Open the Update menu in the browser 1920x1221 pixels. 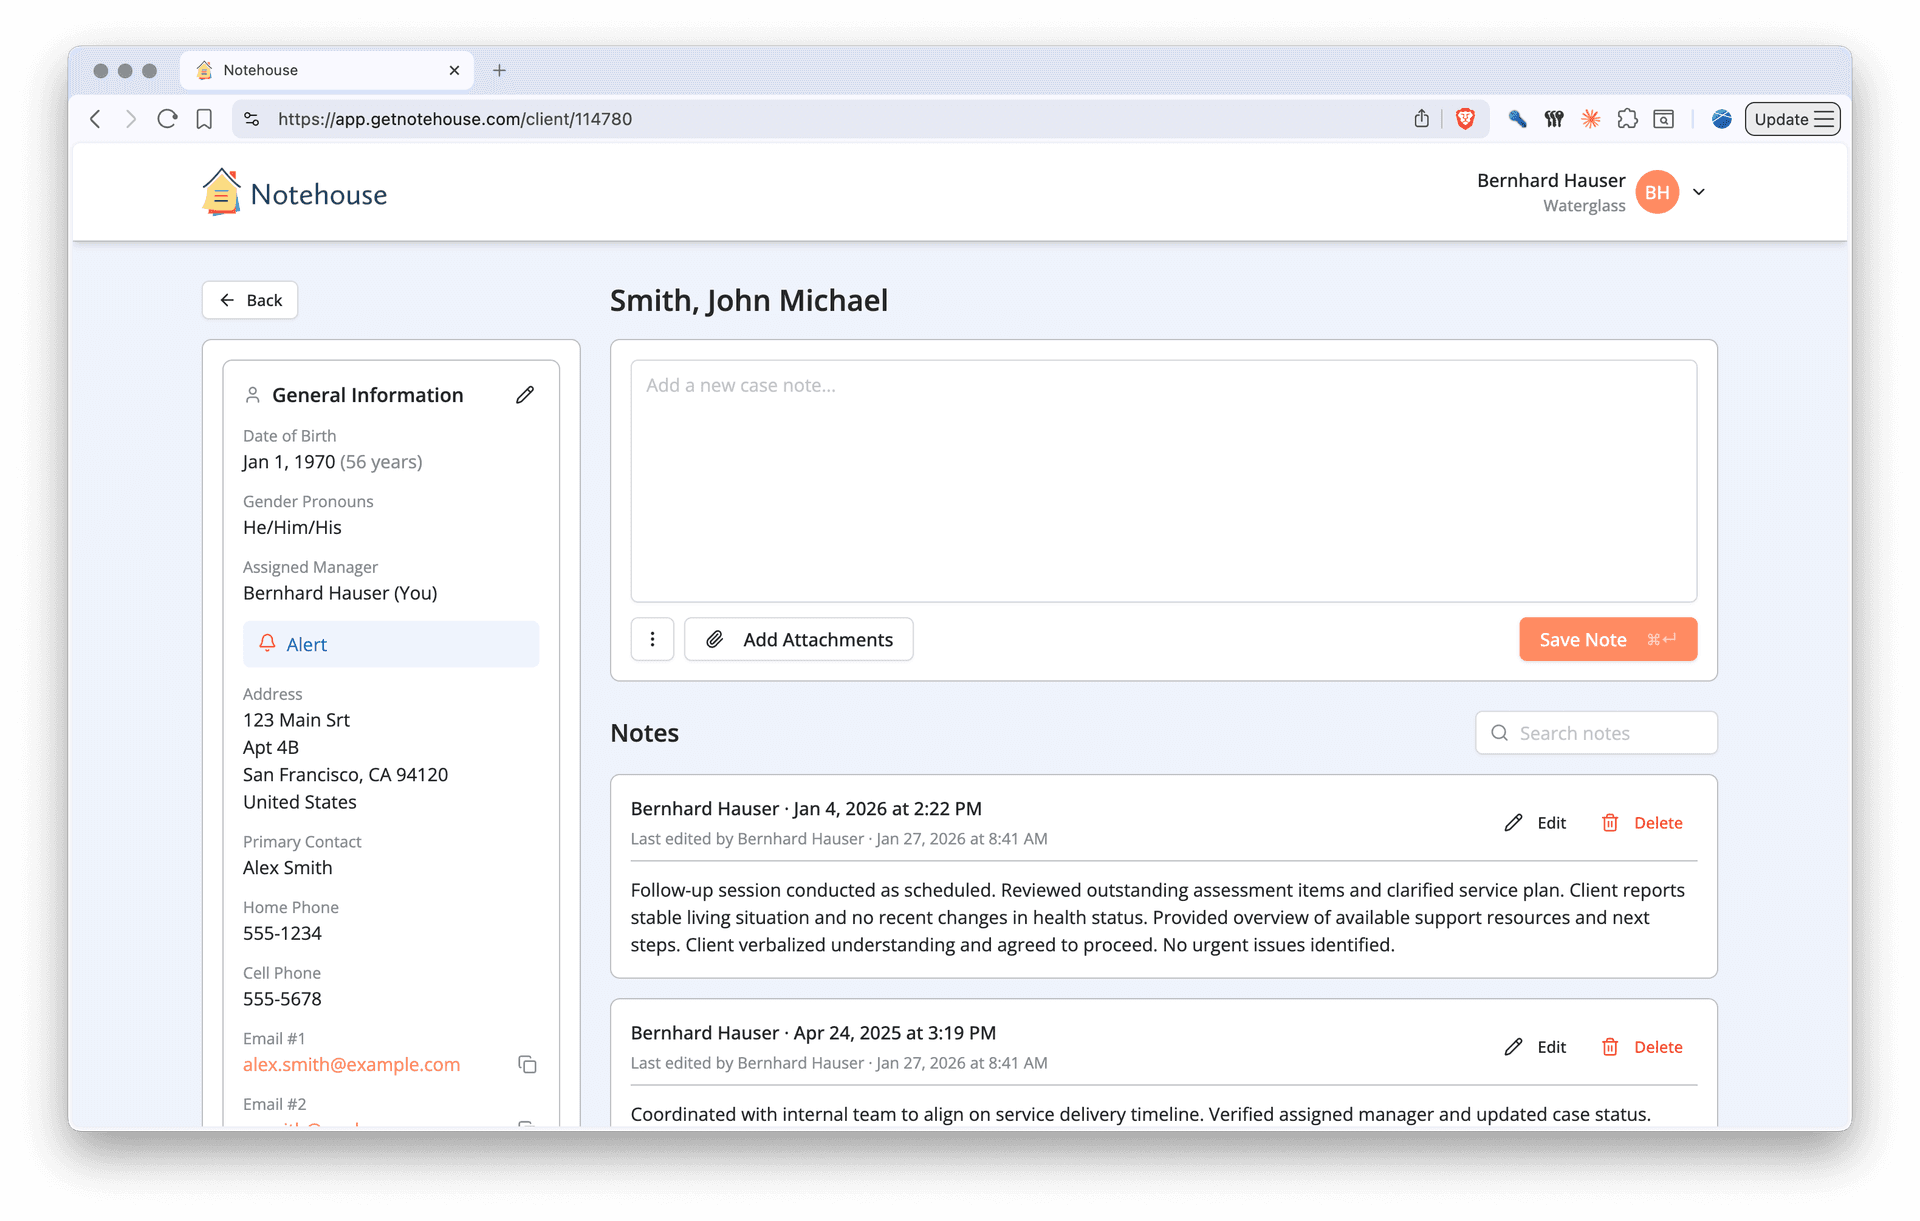[x=1791, y=119]
